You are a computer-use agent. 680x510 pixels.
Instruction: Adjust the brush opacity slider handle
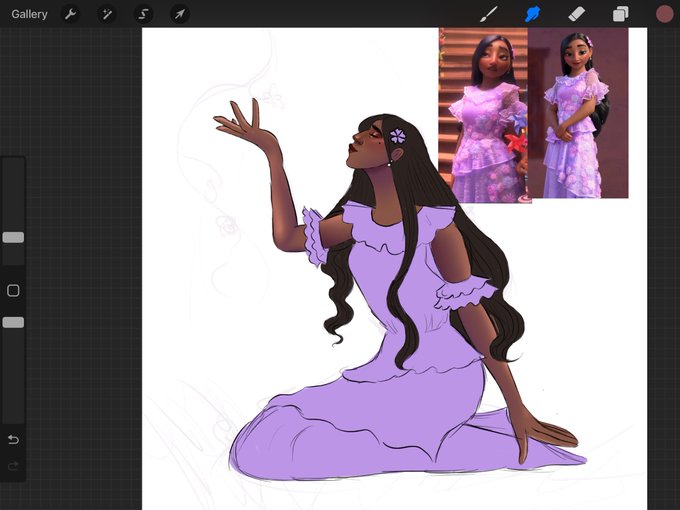(x=13, y=322)
